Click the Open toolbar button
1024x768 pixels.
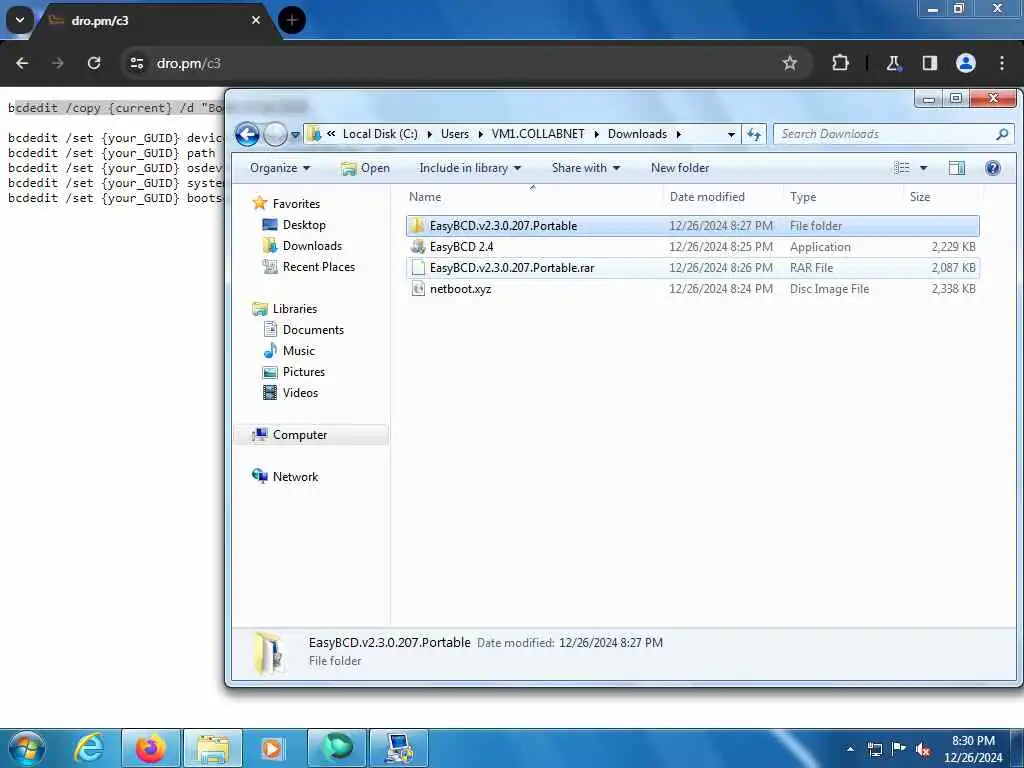coord(366,168)
